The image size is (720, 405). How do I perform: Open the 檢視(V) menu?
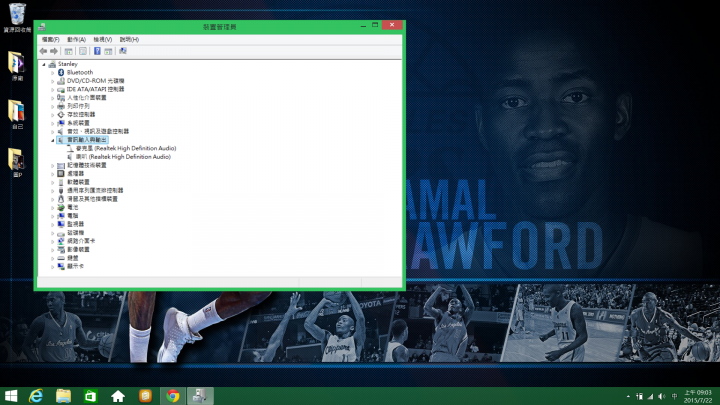102,39
